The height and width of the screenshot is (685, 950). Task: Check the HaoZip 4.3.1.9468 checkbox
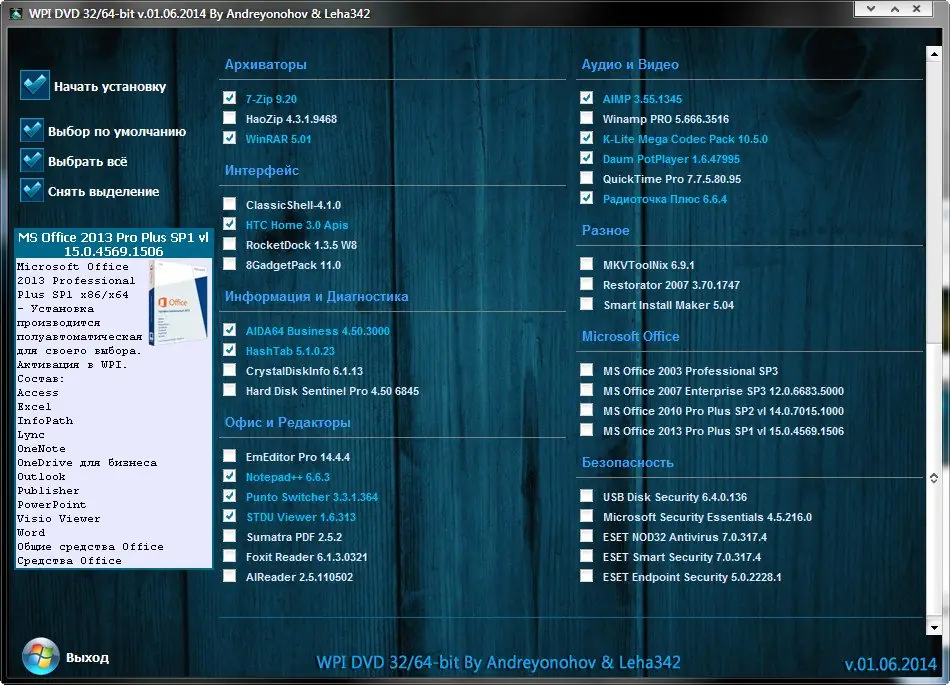230,117
